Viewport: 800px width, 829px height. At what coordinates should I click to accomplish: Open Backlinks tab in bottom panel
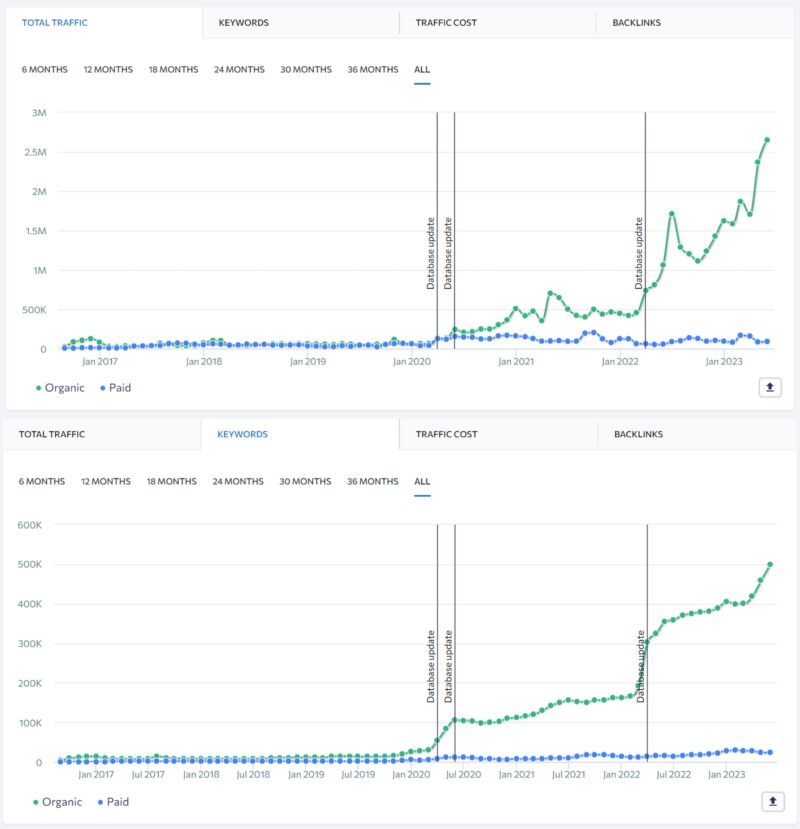[x=638, y=435]
